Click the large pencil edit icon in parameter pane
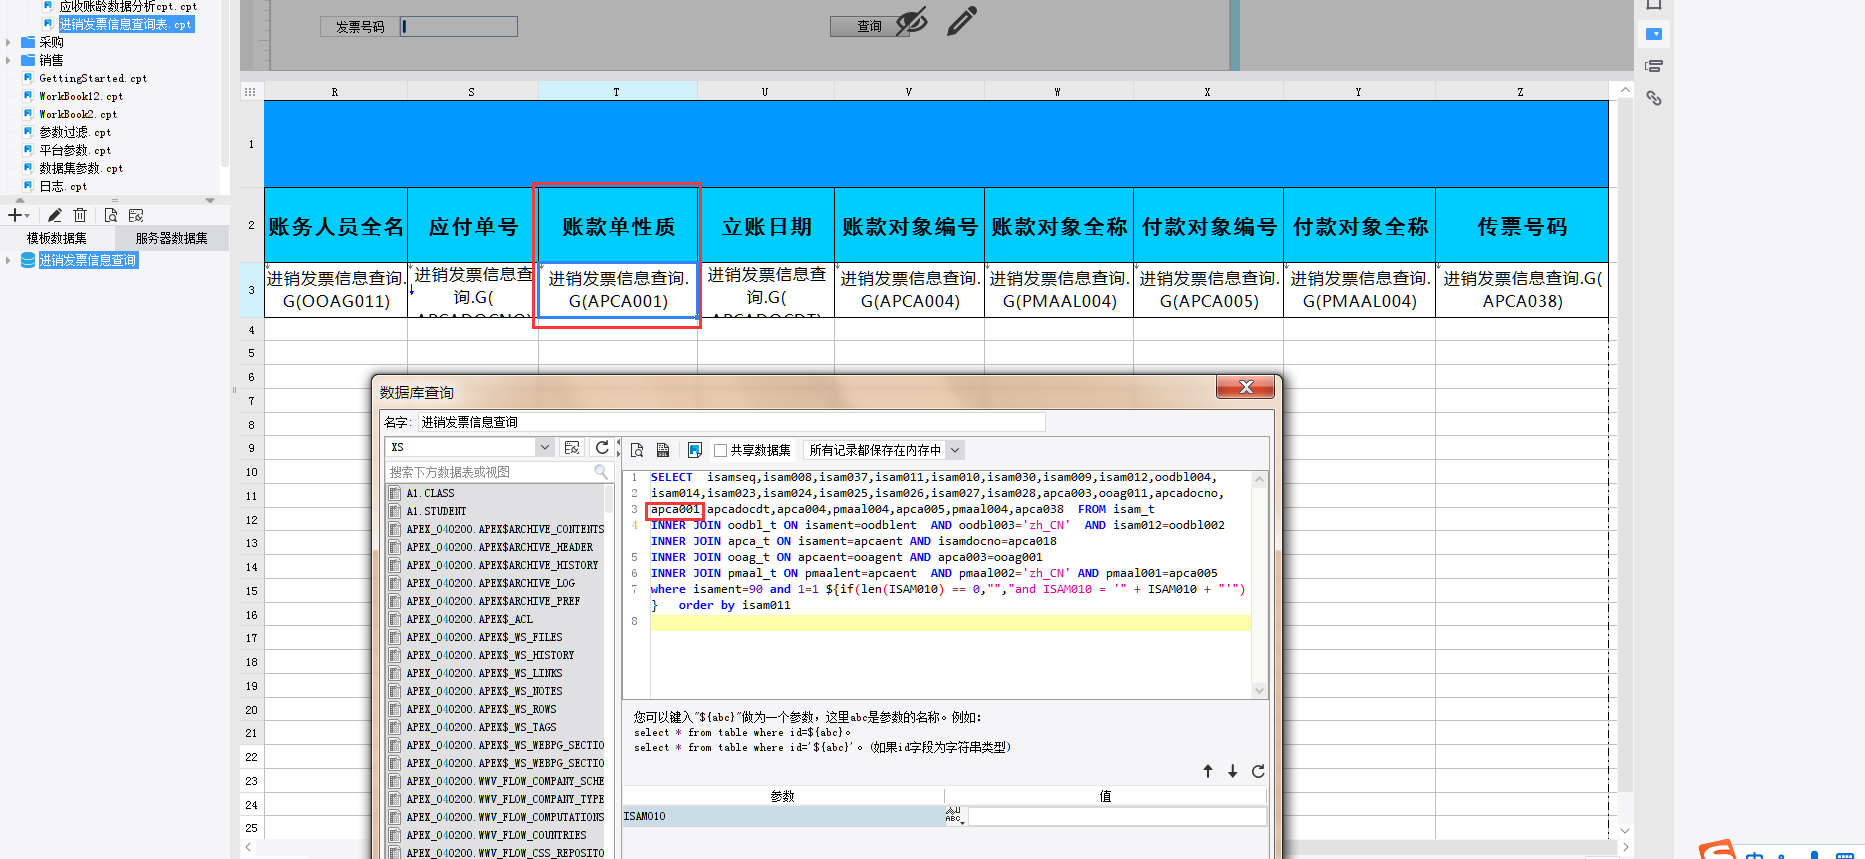 pyautogui.click(x=962, y=21)
